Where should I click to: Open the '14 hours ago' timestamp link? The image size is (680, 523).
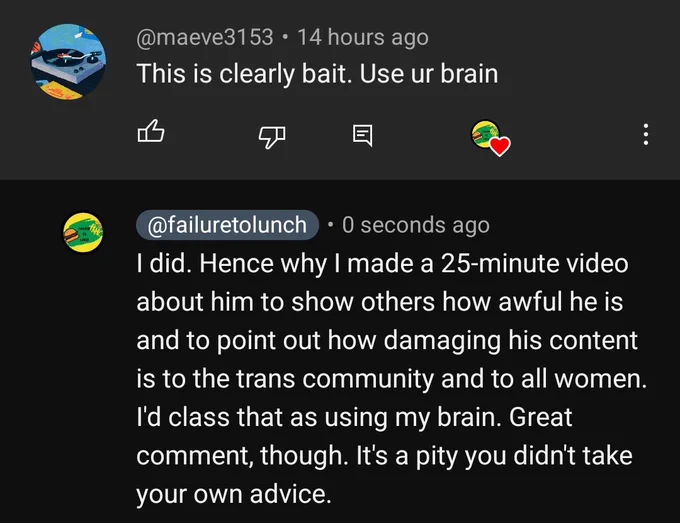[363, 37]
